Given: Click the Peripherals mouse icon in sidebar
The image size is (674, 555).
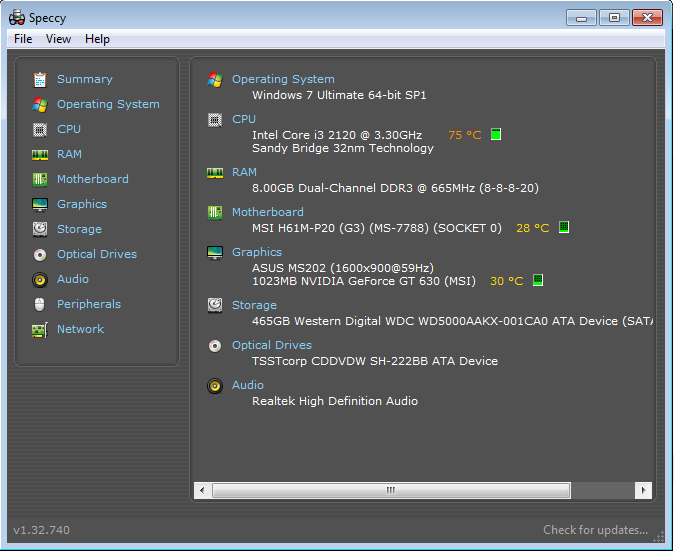Looking at the screenshot, I should click(x=40, y=304).
